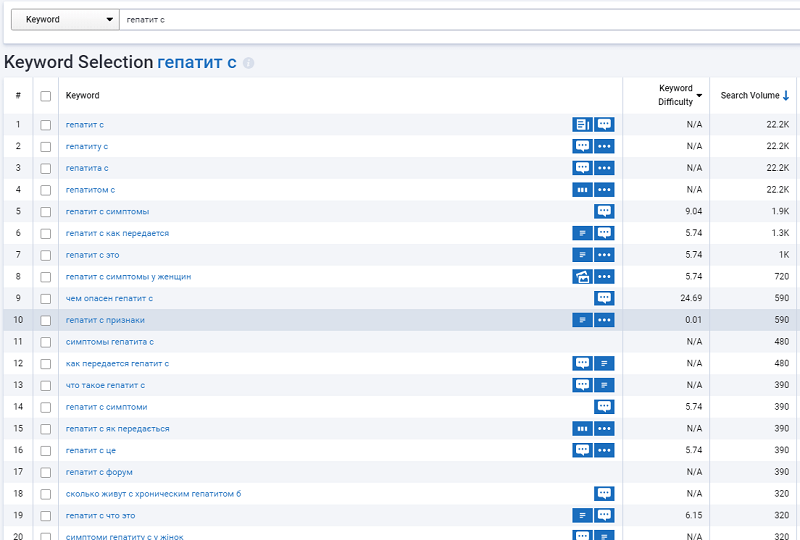Click the news snippet icon in row 1
This screenshot has height=540, width=800.
coord(582,125)
